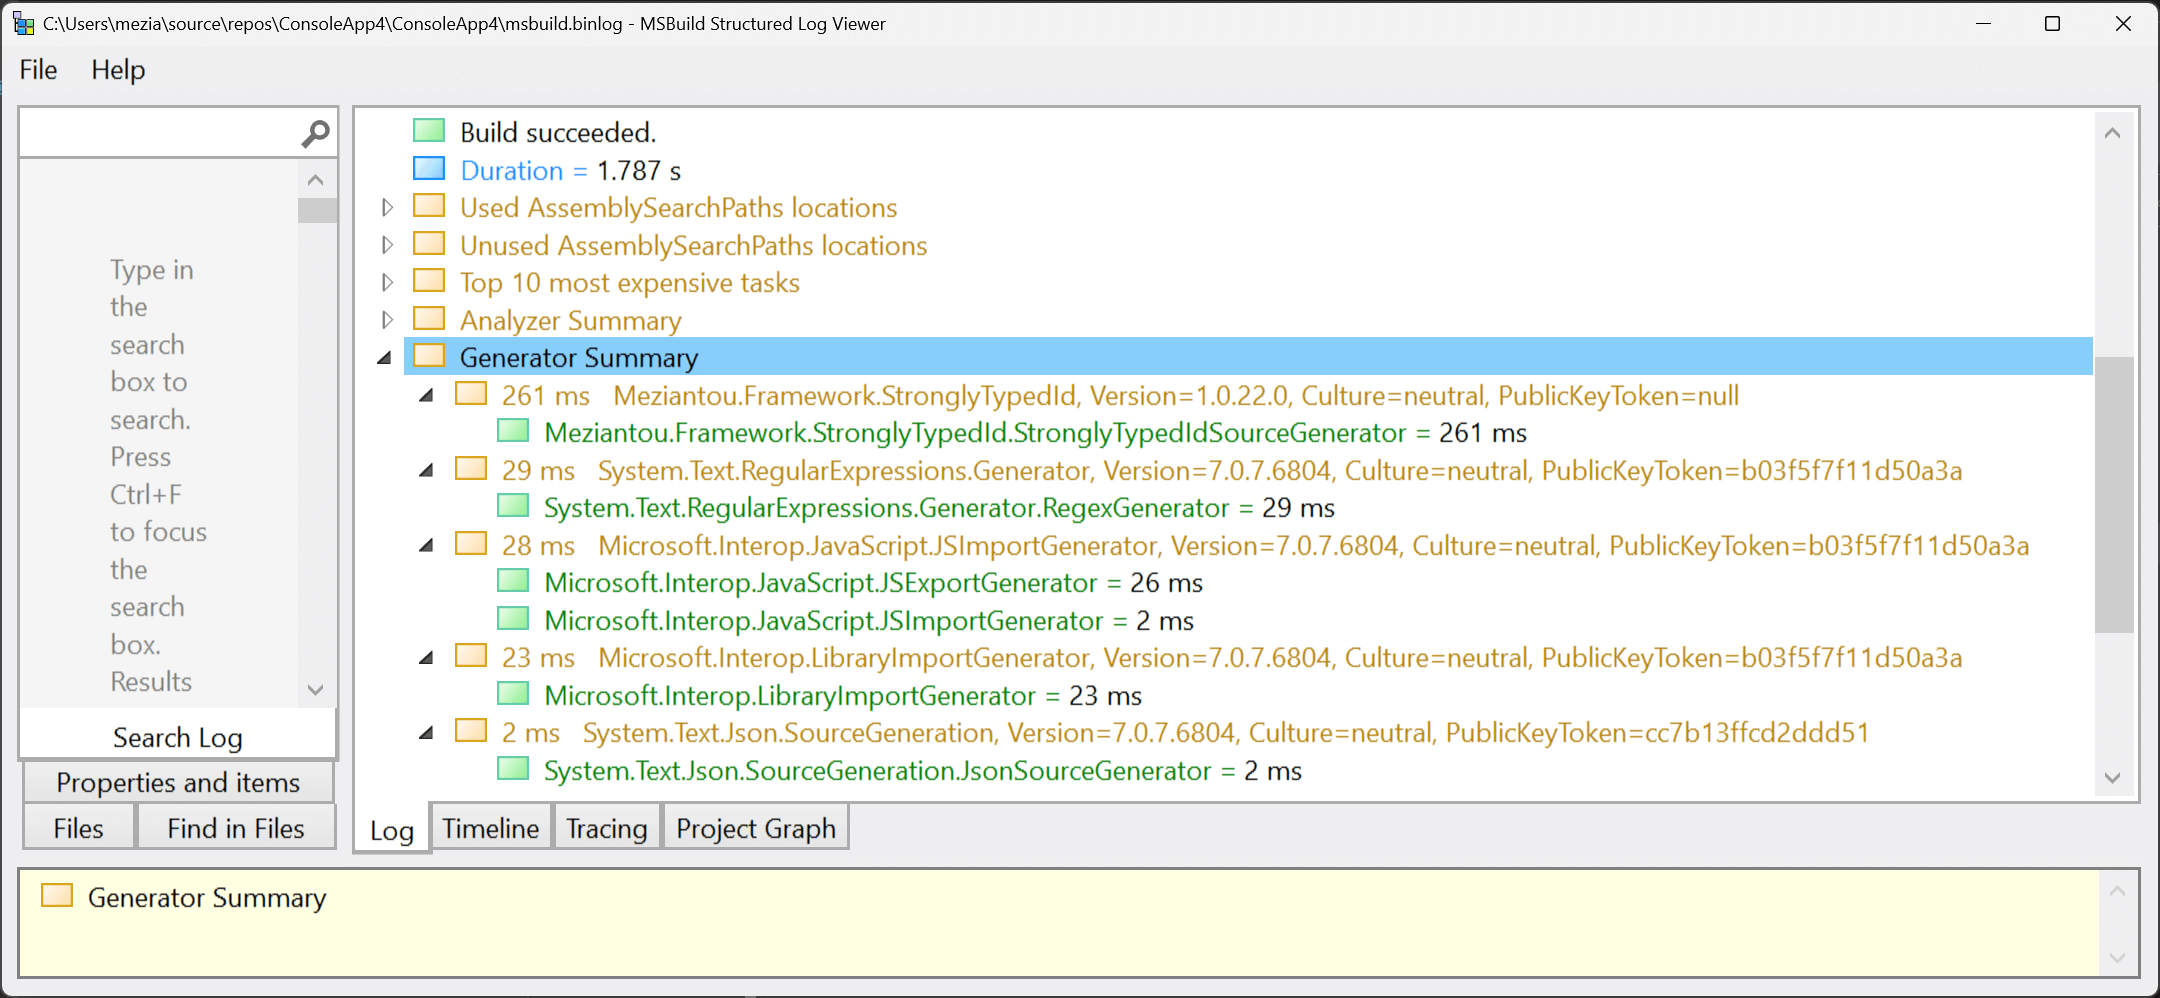Switch to the Timeline tab
The height and width of the screenshot is (998, 2160).
(490, 828)
